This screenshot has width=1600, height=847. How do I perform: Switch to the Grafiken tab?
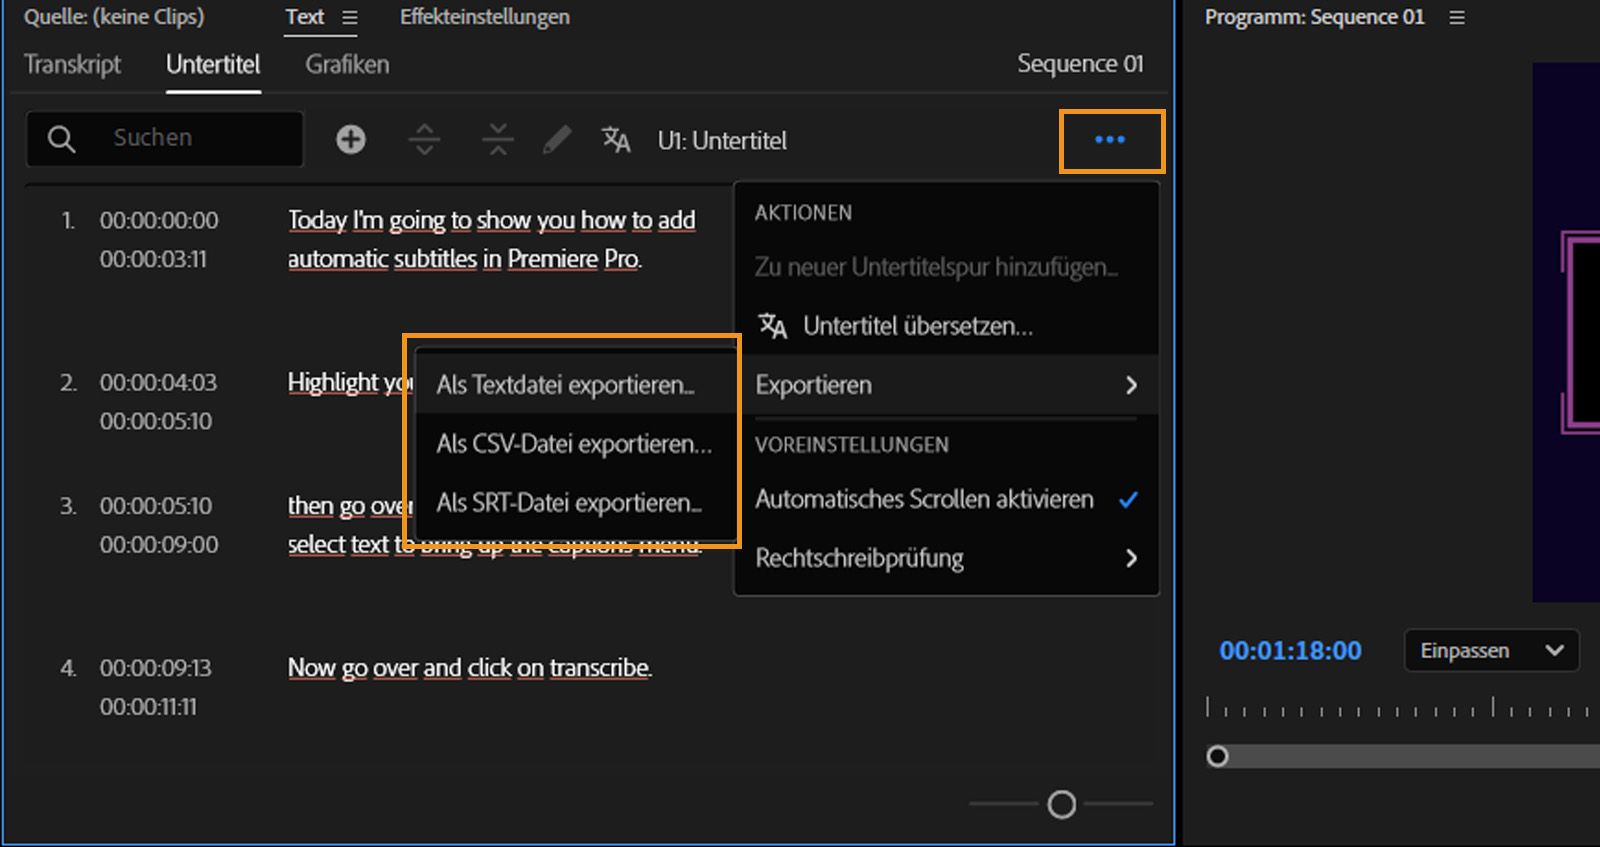347,65
